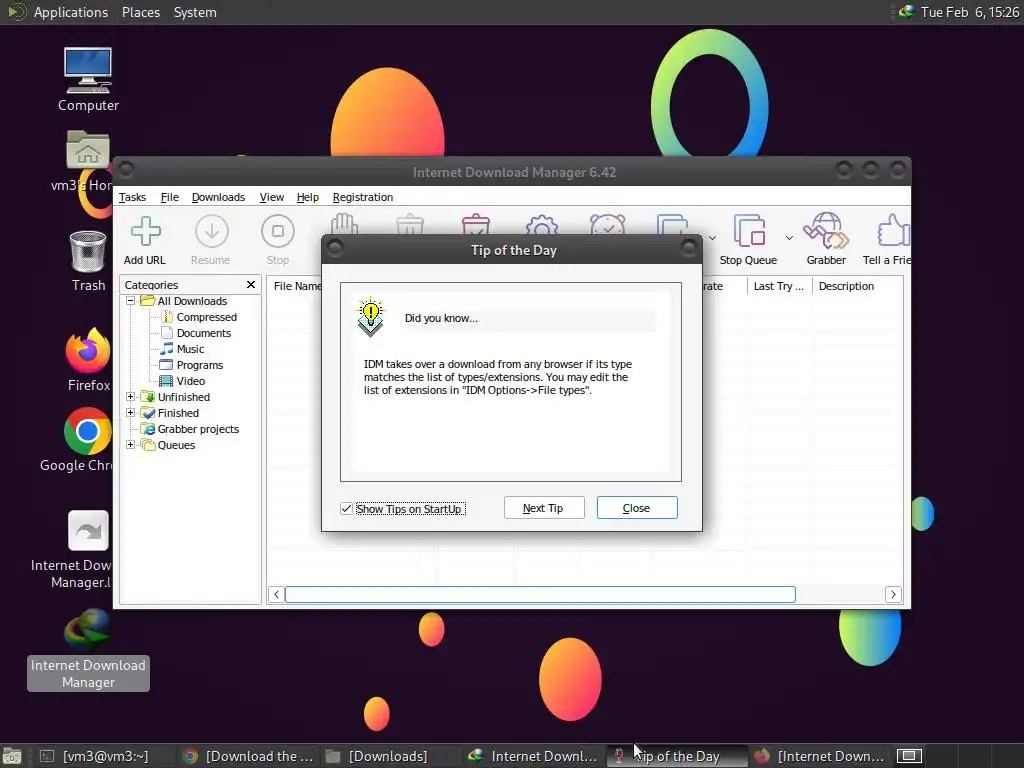Open the View menu
Viewport: 1024px width, 768px height.
click(272, 197)
